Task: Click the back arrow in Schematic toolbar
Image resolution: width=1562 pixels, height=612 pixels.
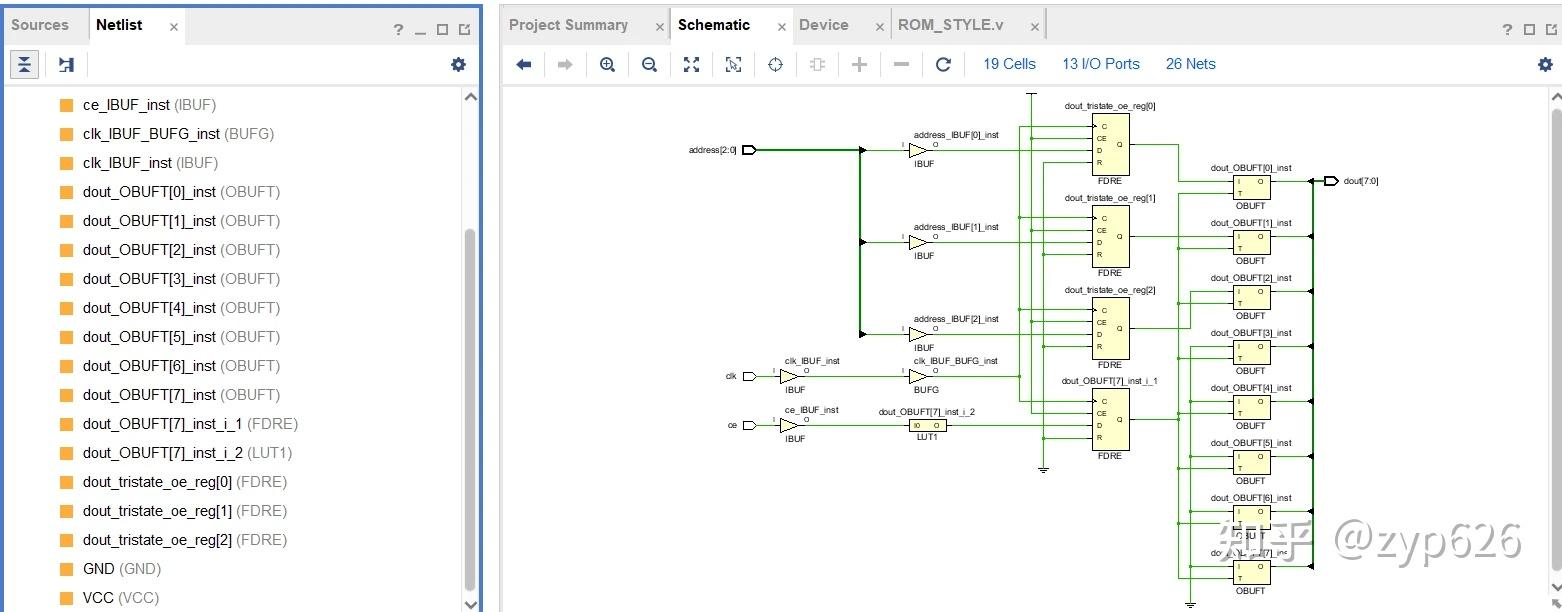Action: [x=523, y=64]
